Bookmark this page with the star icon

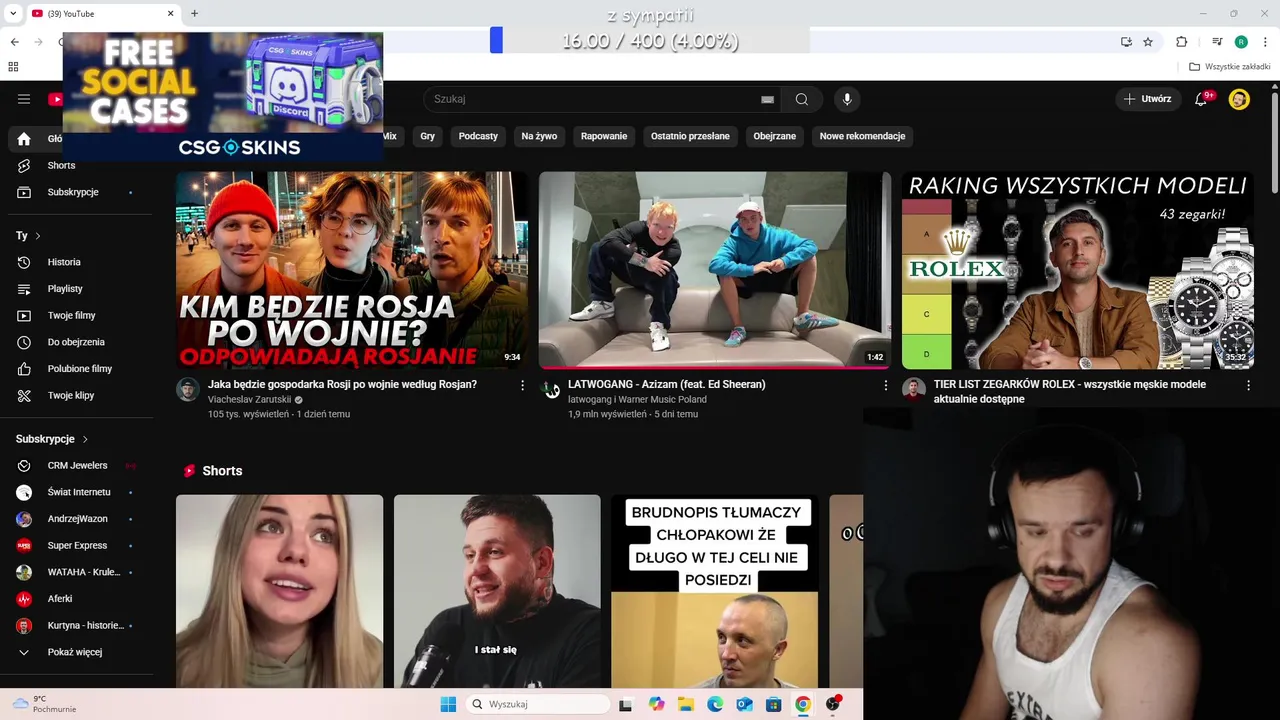[x=1148, y=42]
